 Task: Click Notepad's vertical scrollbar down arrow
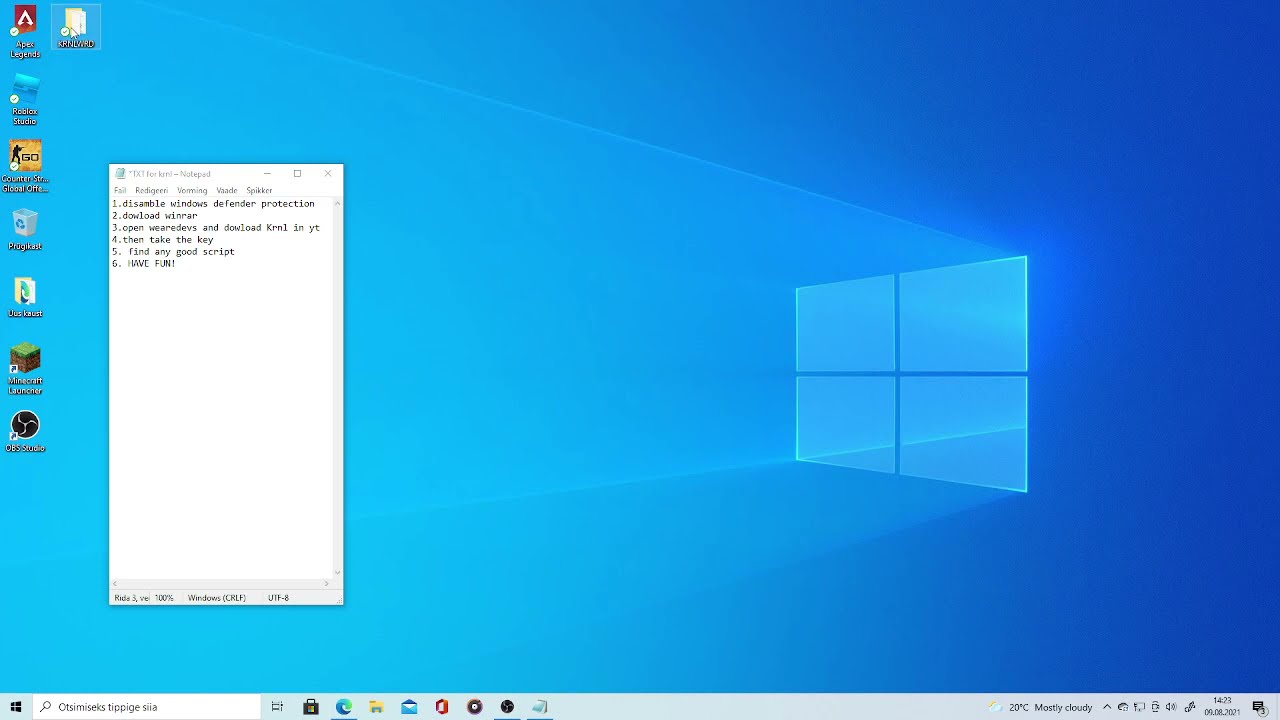point(337,573)
